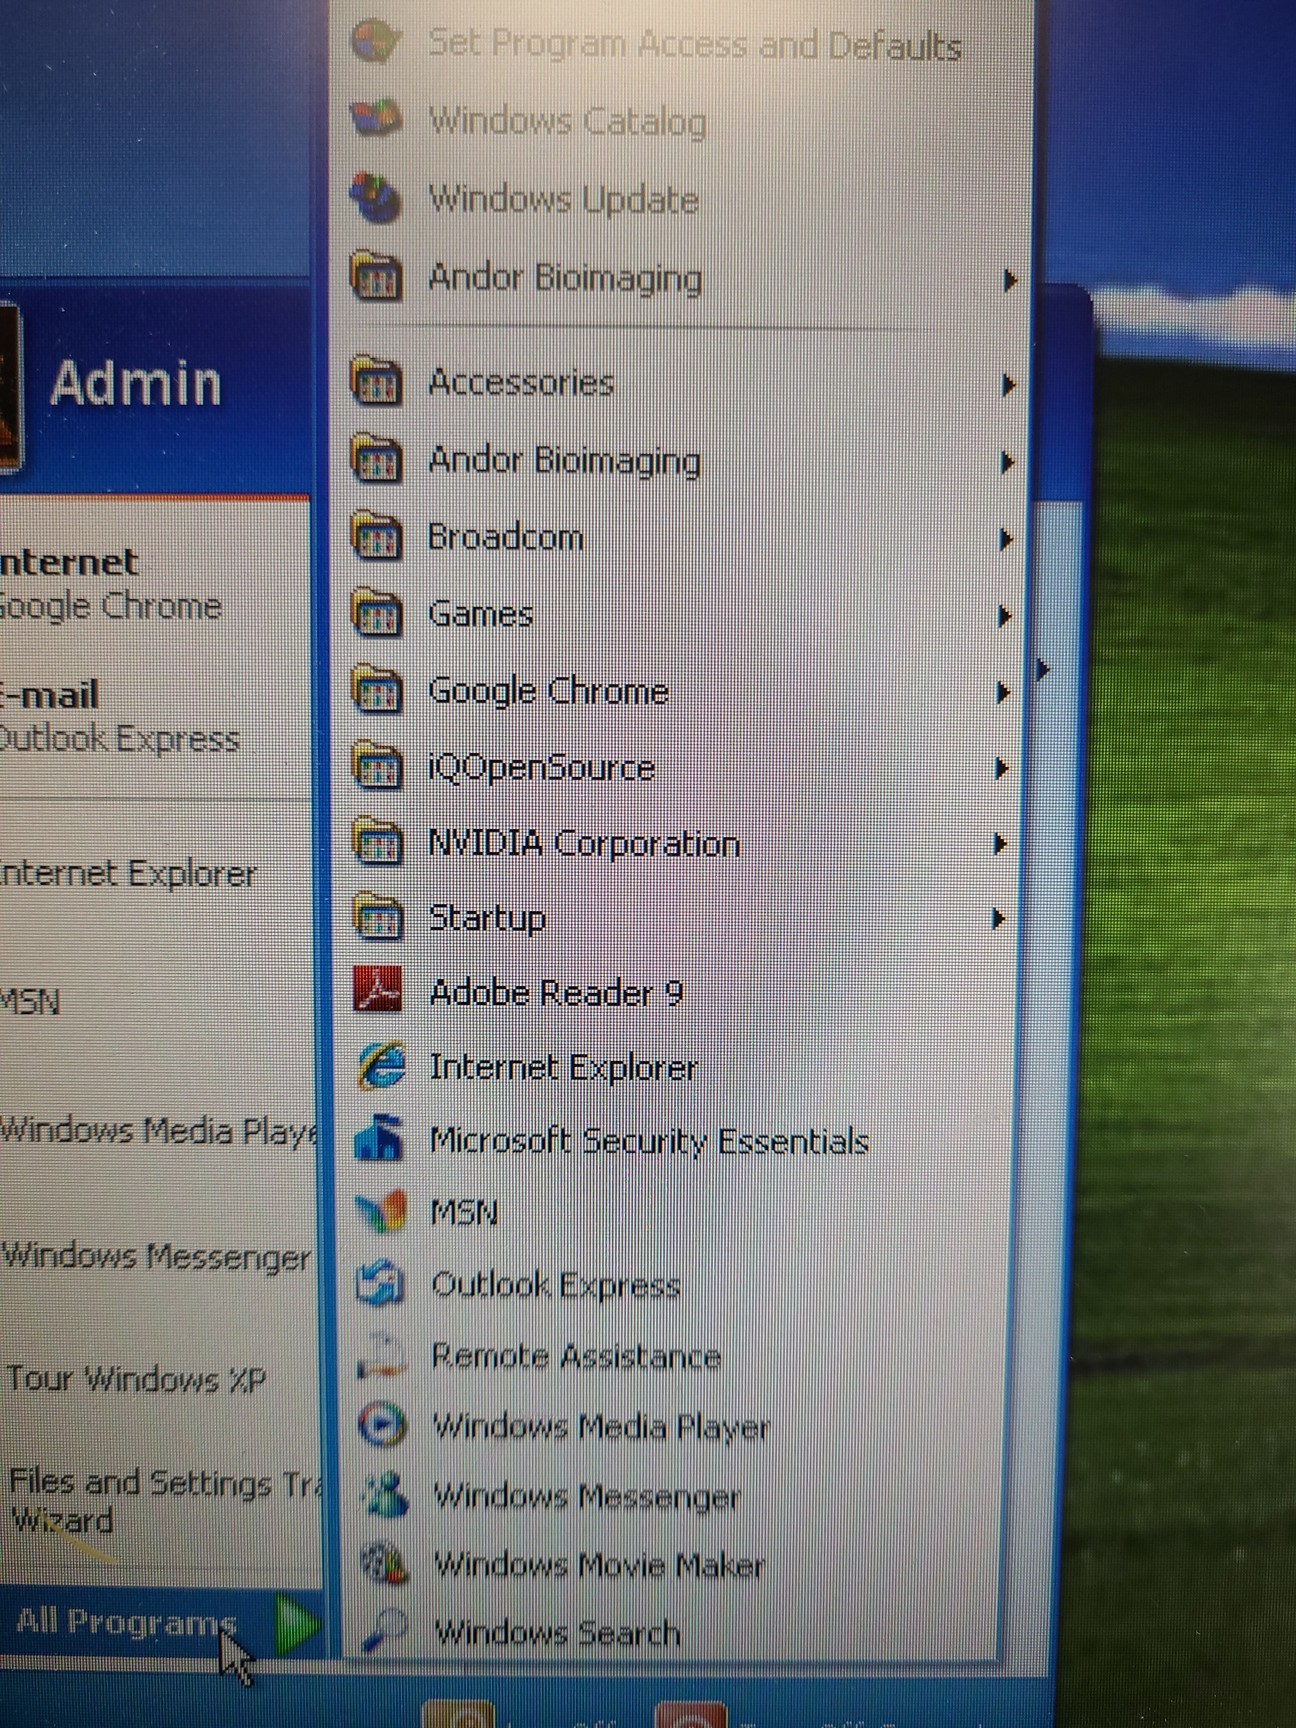Open Windows Movie Maker icon
This screenshot has height=1728, width=1296.
tap(384, 1564)
